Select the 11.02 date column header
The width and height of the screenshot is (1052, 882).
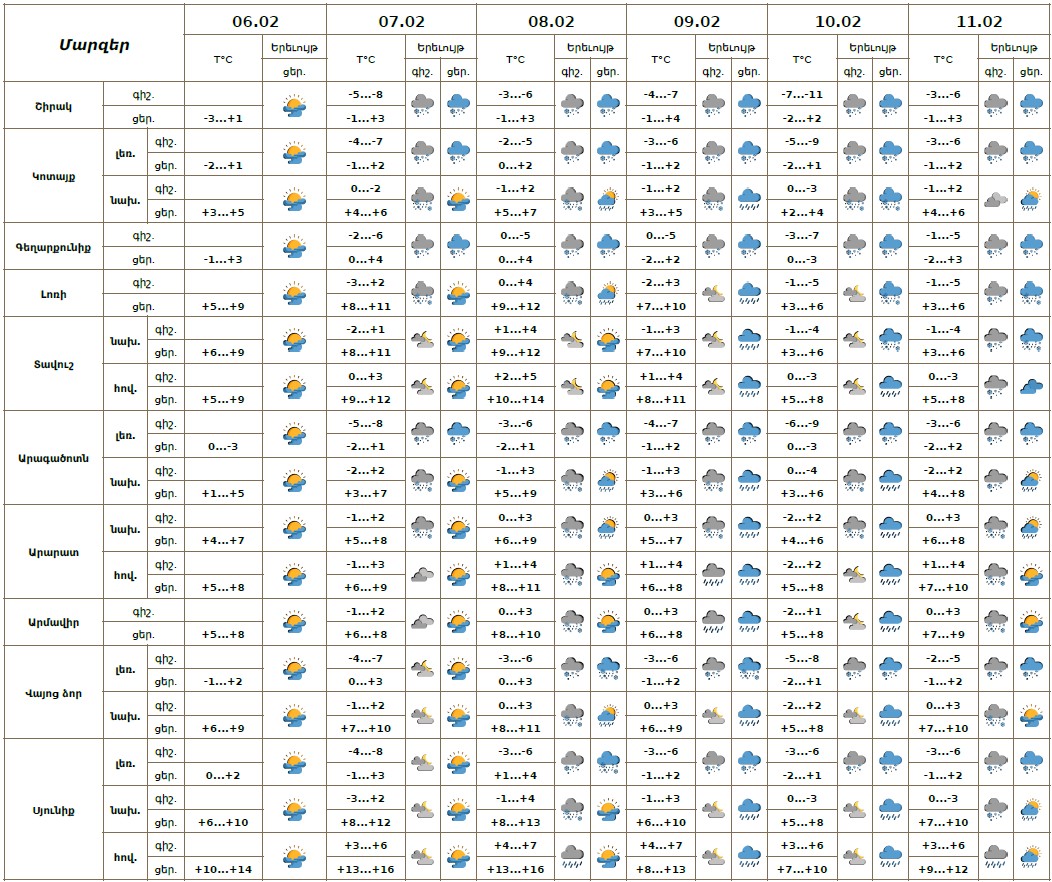tap(980, 20)
